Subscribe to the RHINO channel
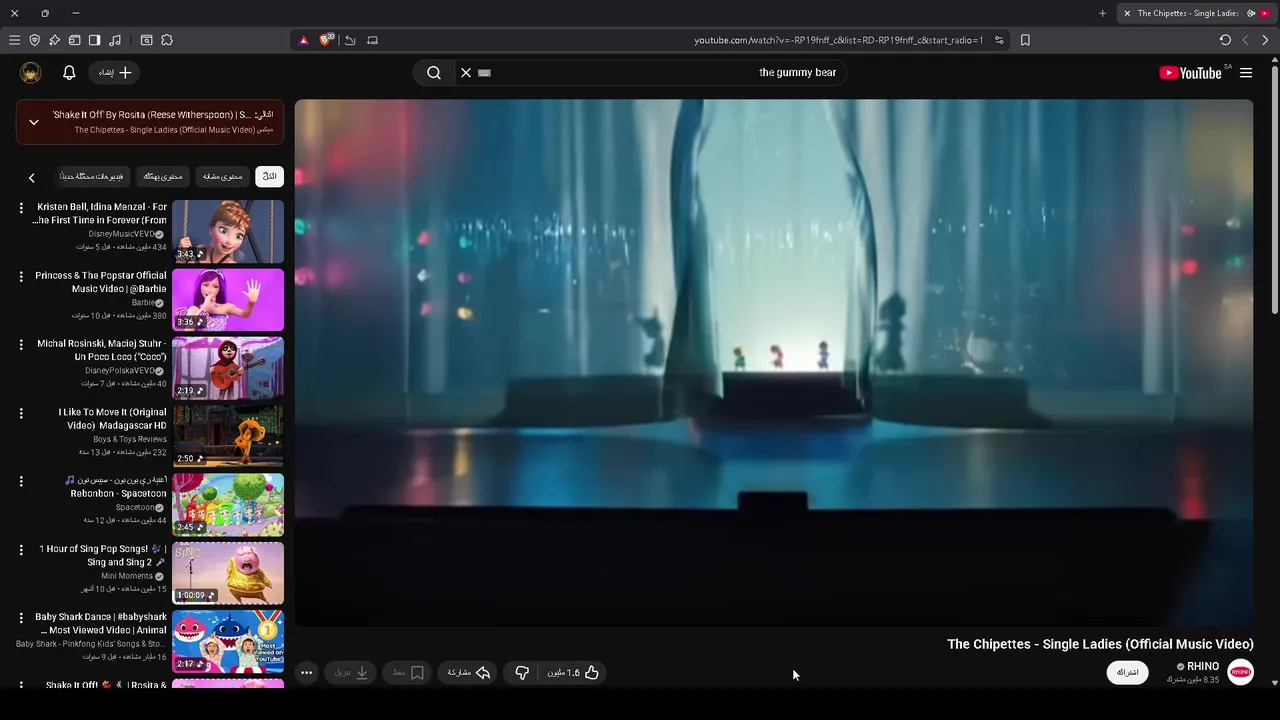 click(1127, 672)
